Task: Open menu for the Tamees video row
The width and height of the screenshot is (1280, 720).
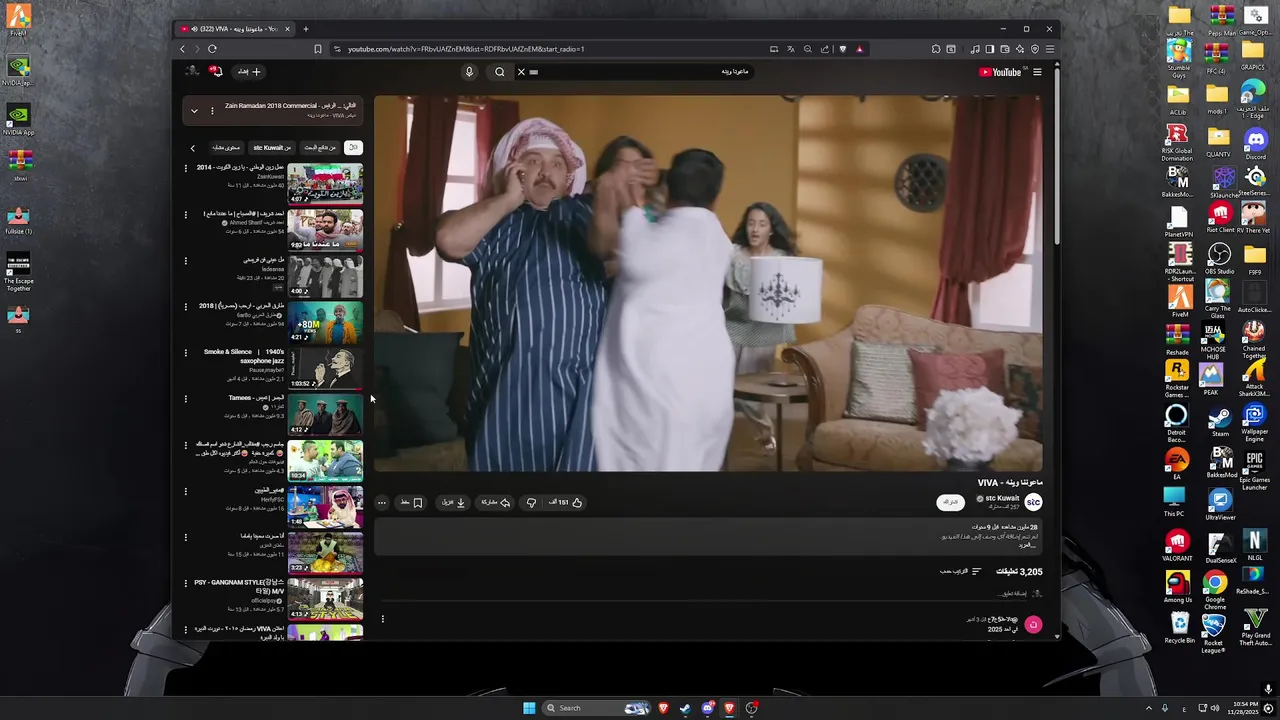Action: pyautogui.click(x=185, y=399)
